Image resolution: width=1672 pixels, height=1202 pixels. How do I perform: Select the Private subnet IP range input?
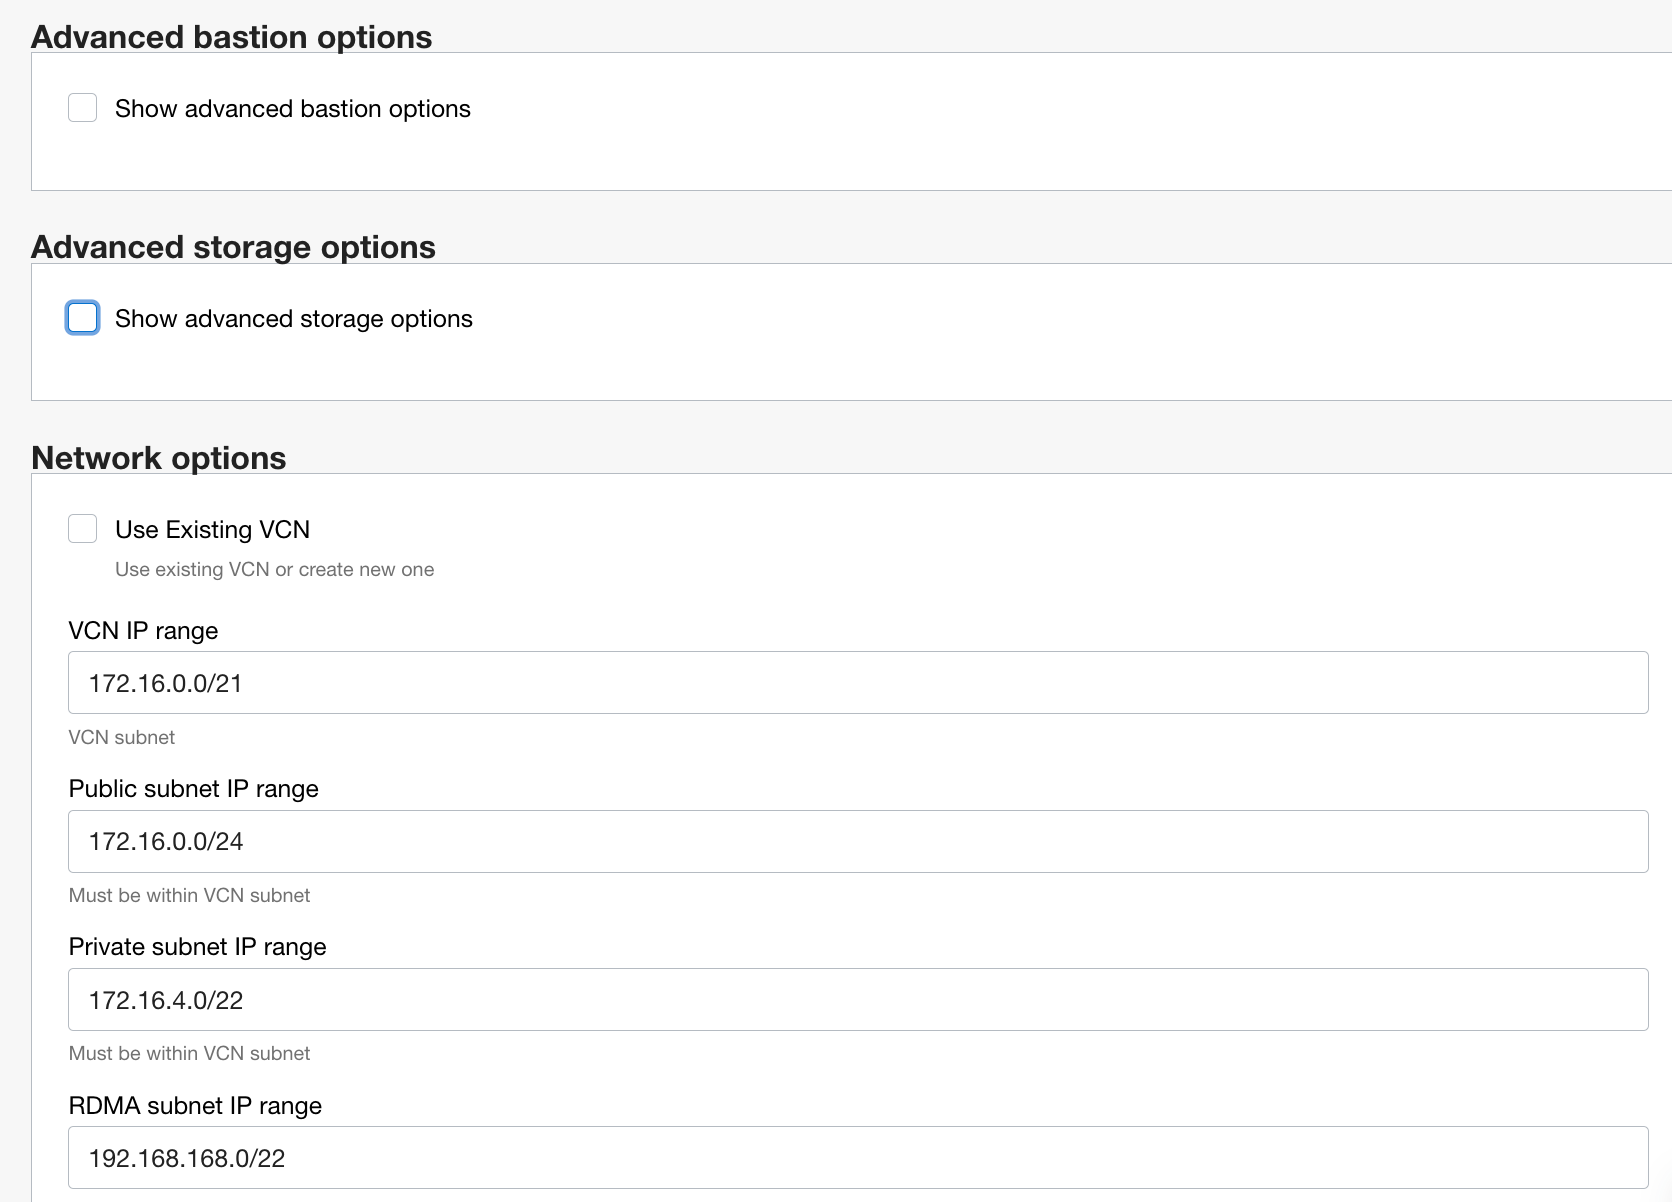pos(858,1000)
